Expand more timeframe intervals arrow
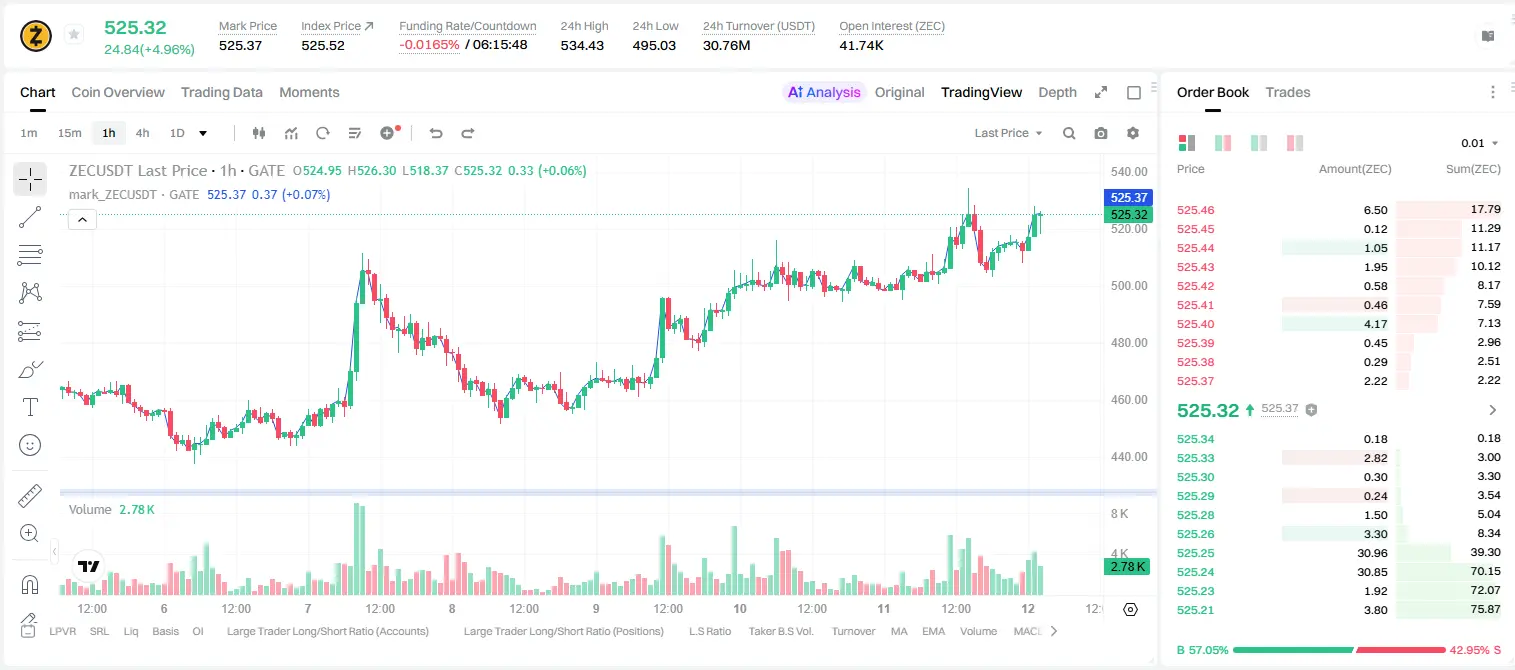The height and width of the screenshot is (670, 1515). [x=203, y=133]
